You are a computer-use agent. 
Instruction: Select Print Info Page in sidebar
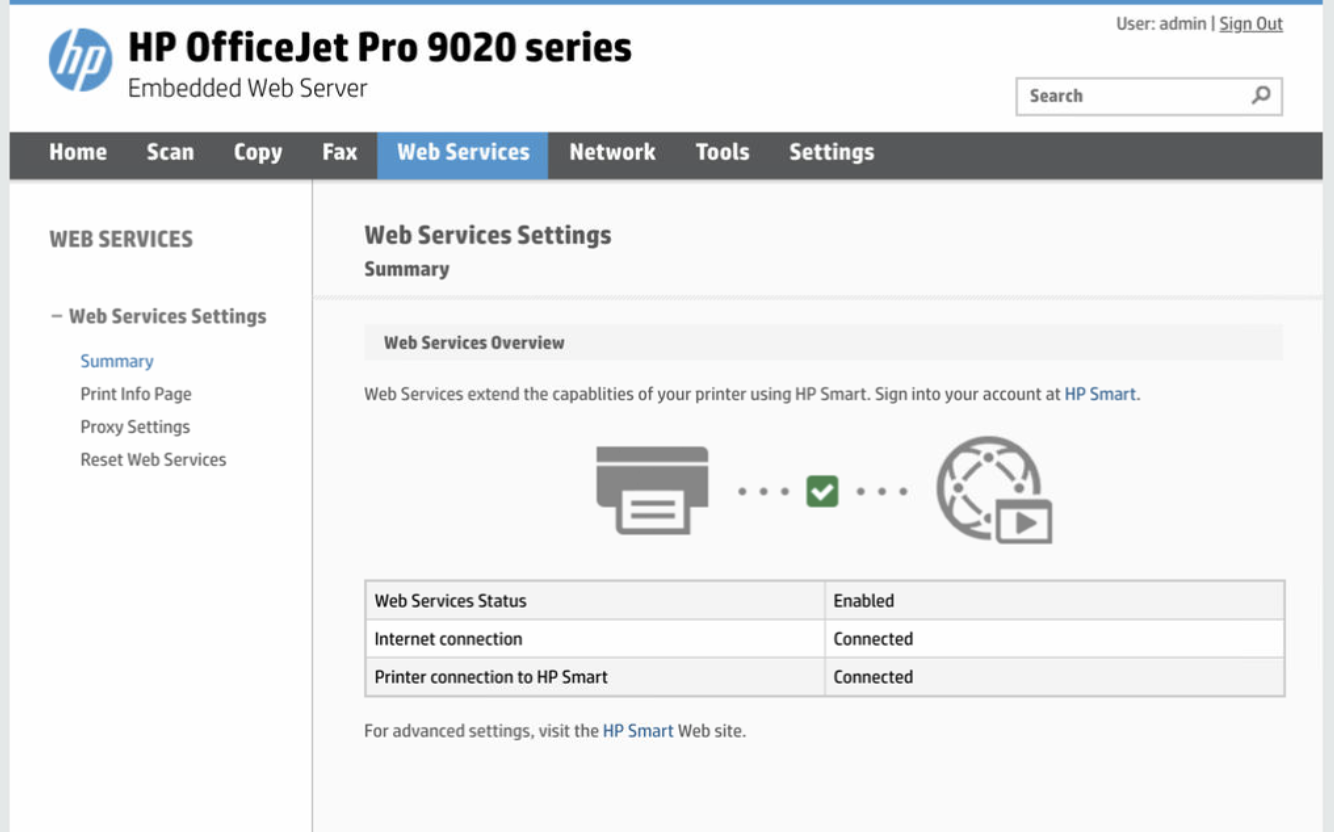point(136,394)
